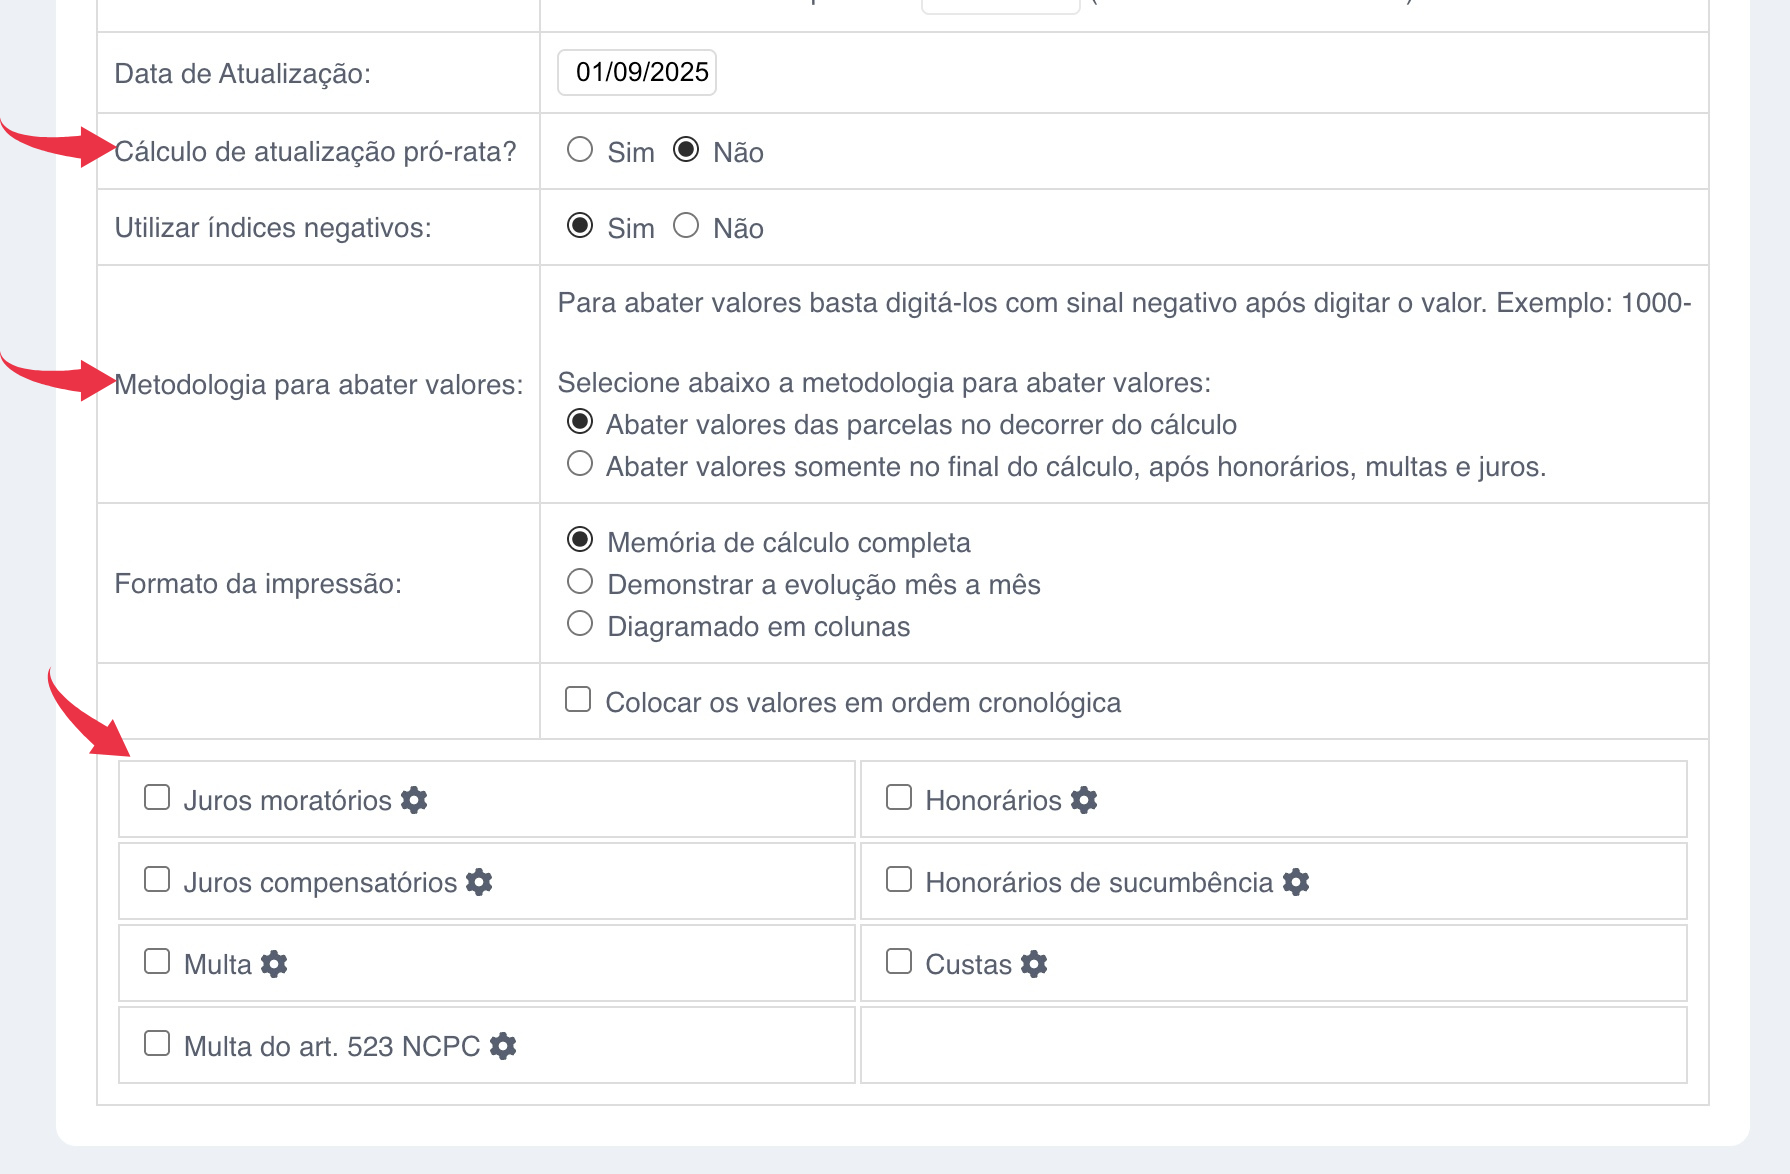The height and width of the screenshot is (1174, 1790).
Task: Check the Multa do art. 523 NCPC box
Action: (x=157, y=1044)
